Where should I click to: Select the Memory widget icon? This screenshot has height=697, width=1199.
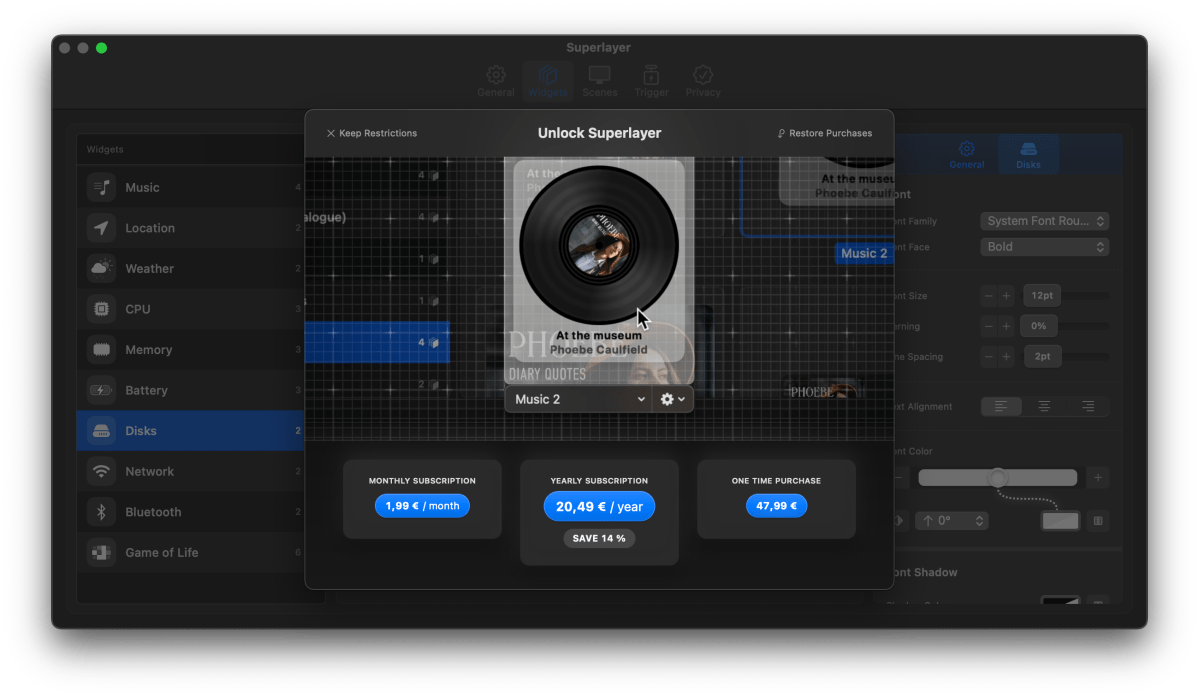pos(101,349)
